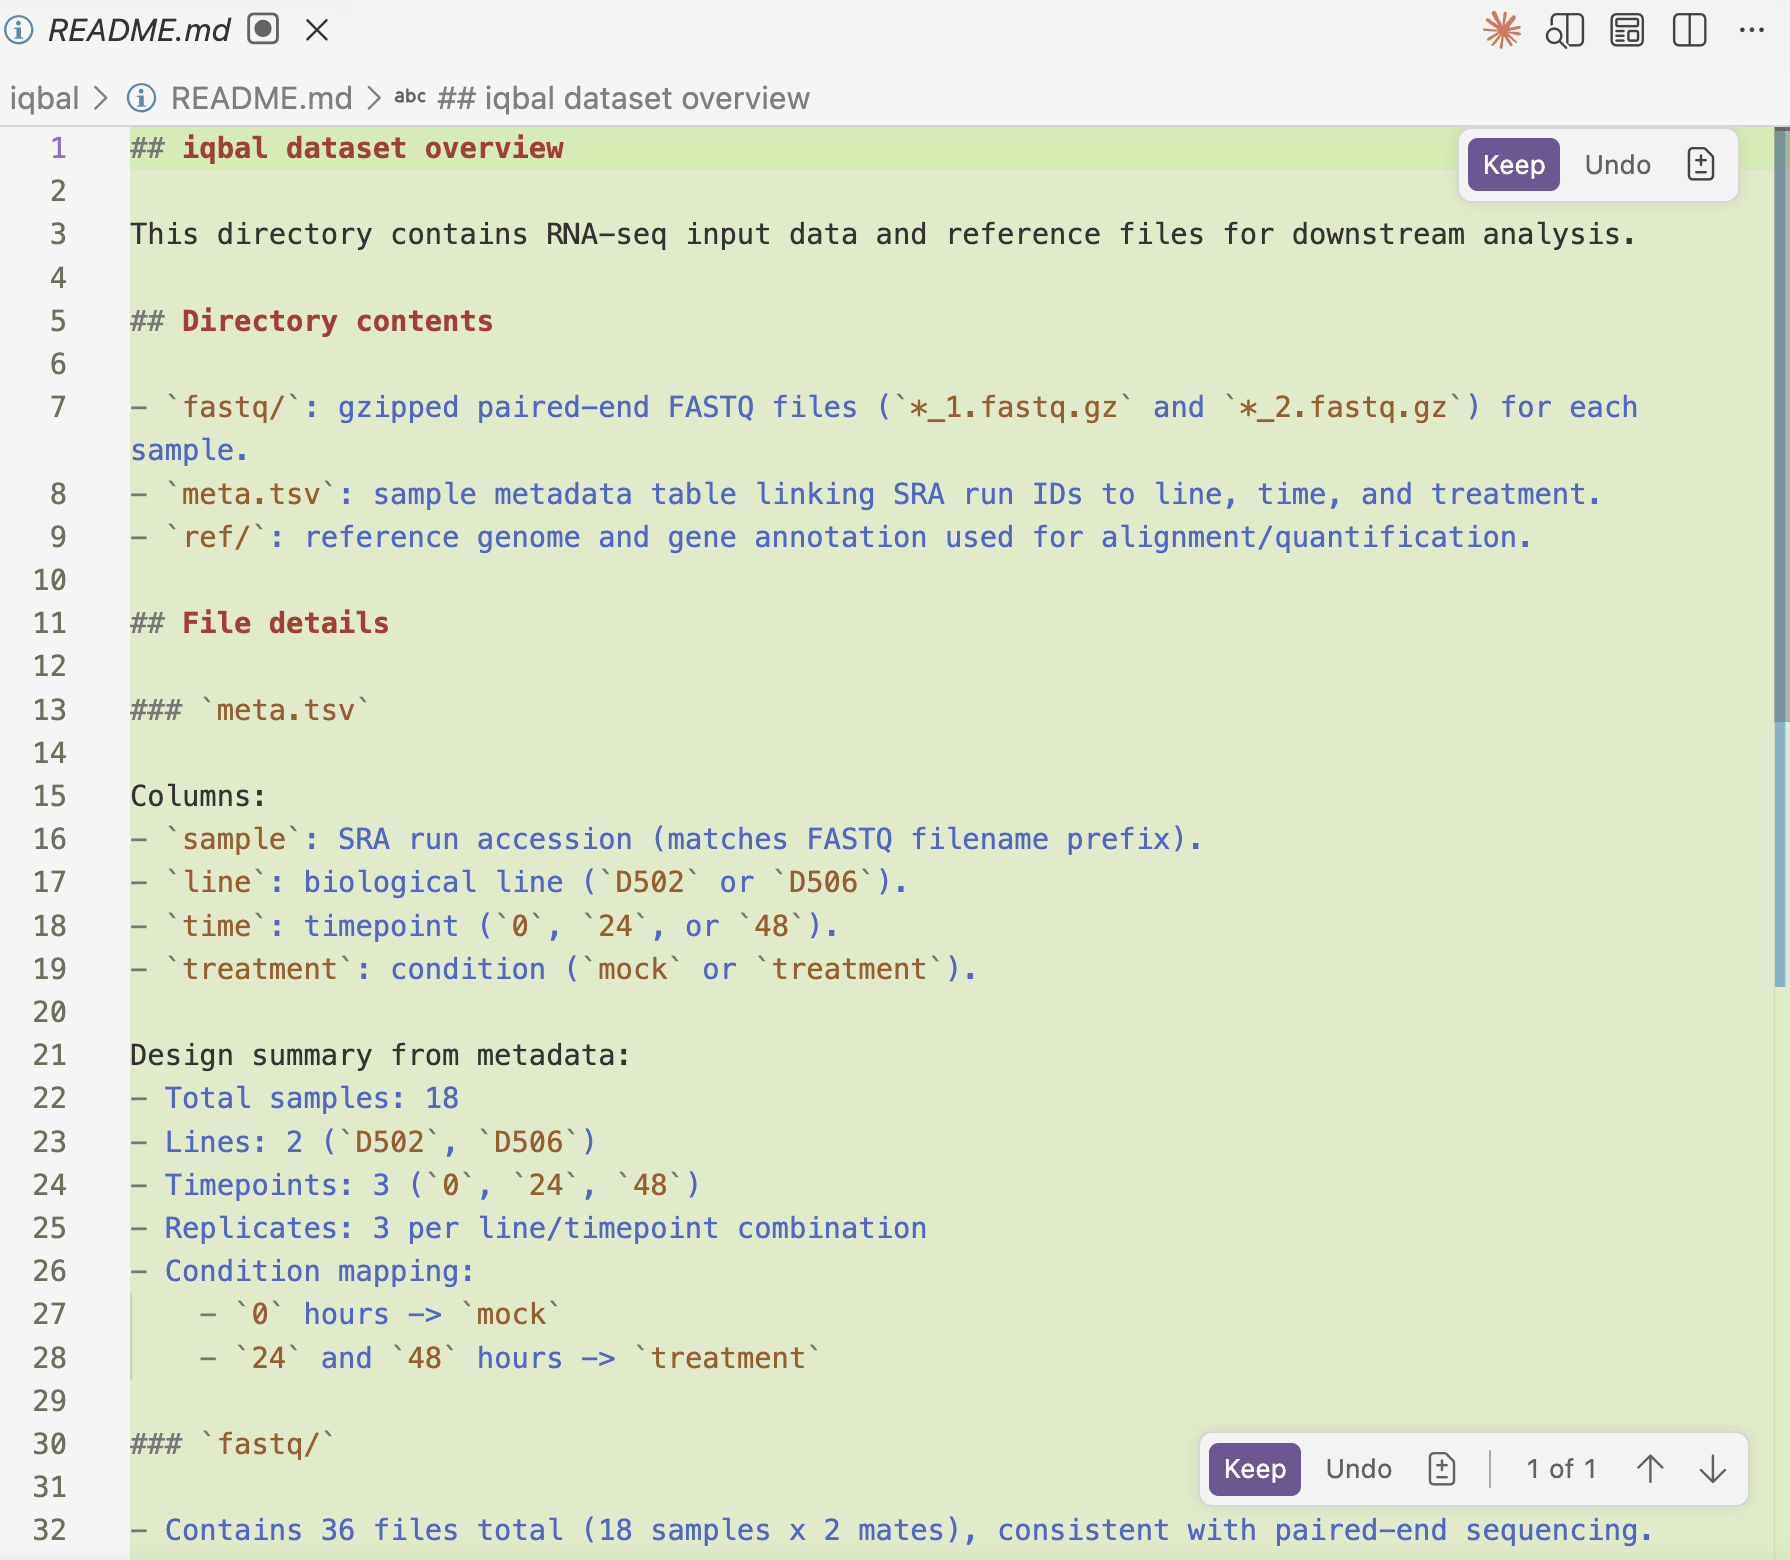This screenshot has height=1560, width=1790.
Task: Click the abc symbol icon in breadcrumb
Action: click(x=410, y=97)
